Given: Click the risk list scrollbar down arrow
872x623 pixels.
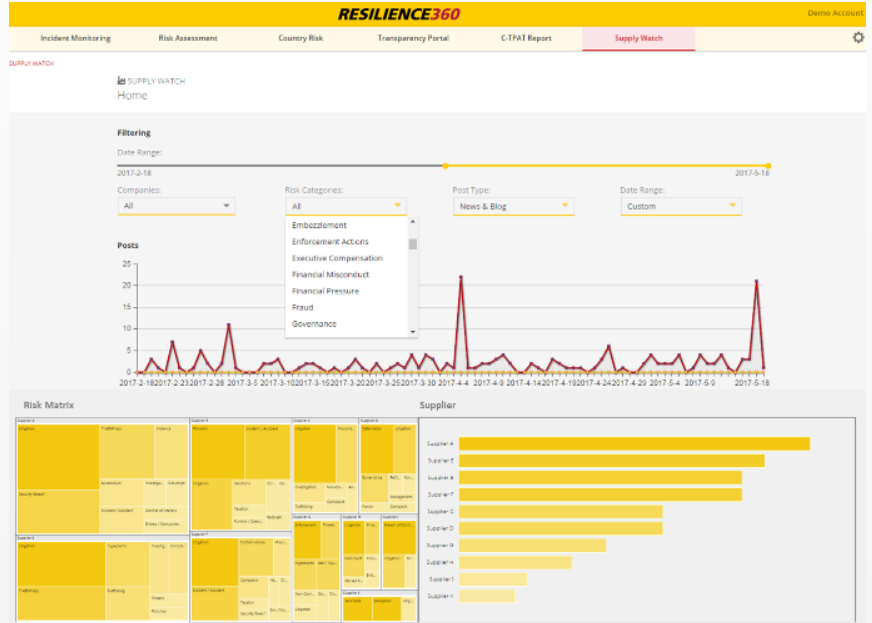Looking at the screenshot, I should (413, 332).
